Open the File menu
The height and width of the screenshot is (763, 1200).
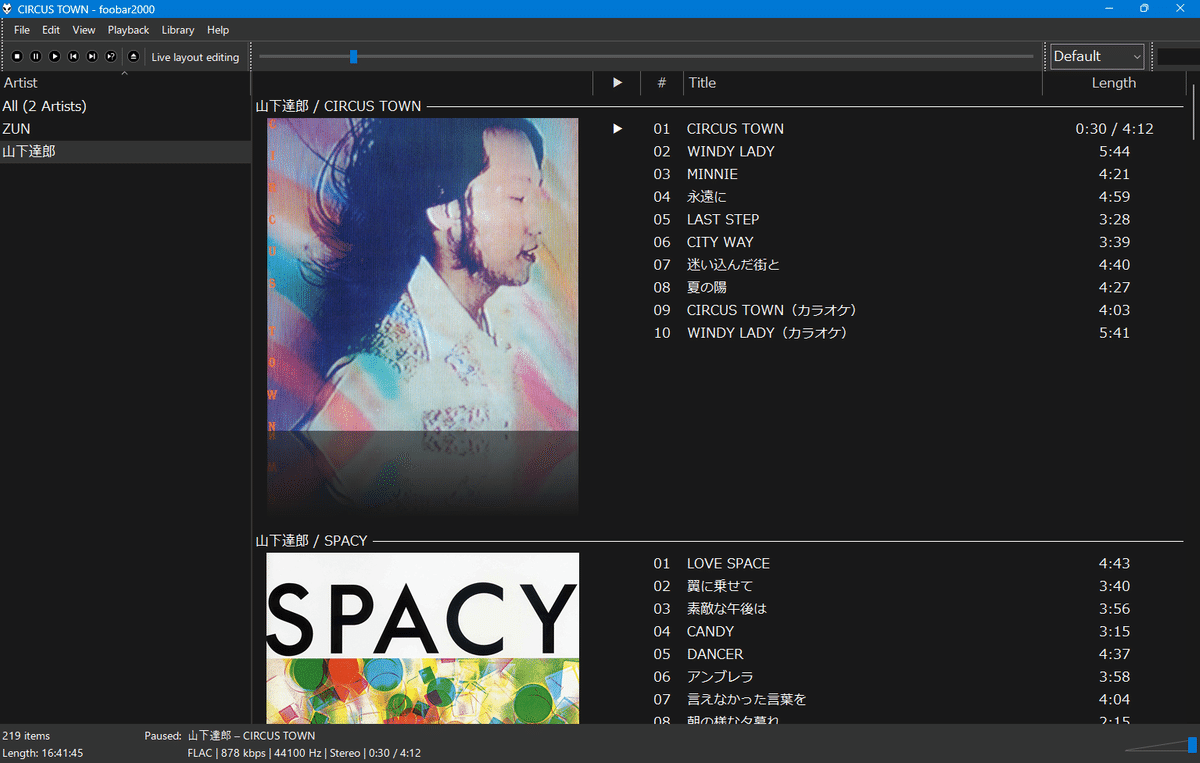point(22,30)
